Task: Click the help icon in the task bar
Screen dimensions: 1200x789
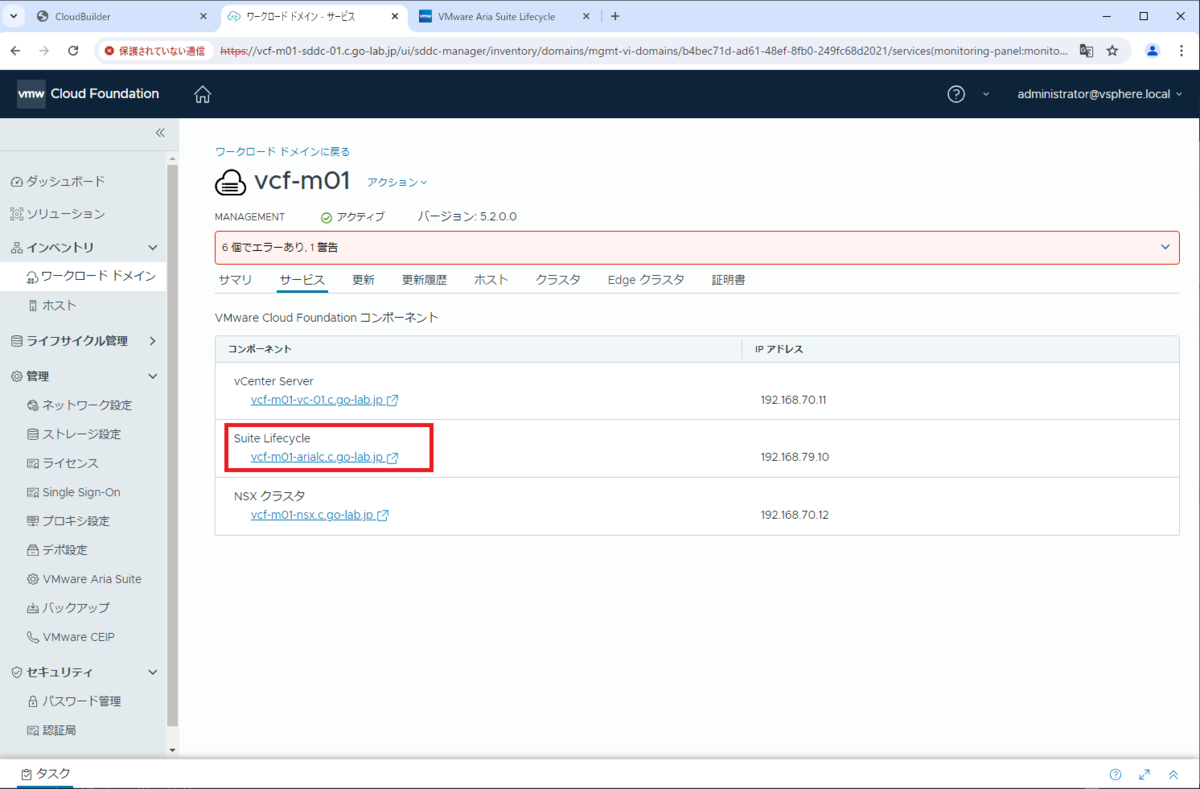Action: pos(1116,775)
